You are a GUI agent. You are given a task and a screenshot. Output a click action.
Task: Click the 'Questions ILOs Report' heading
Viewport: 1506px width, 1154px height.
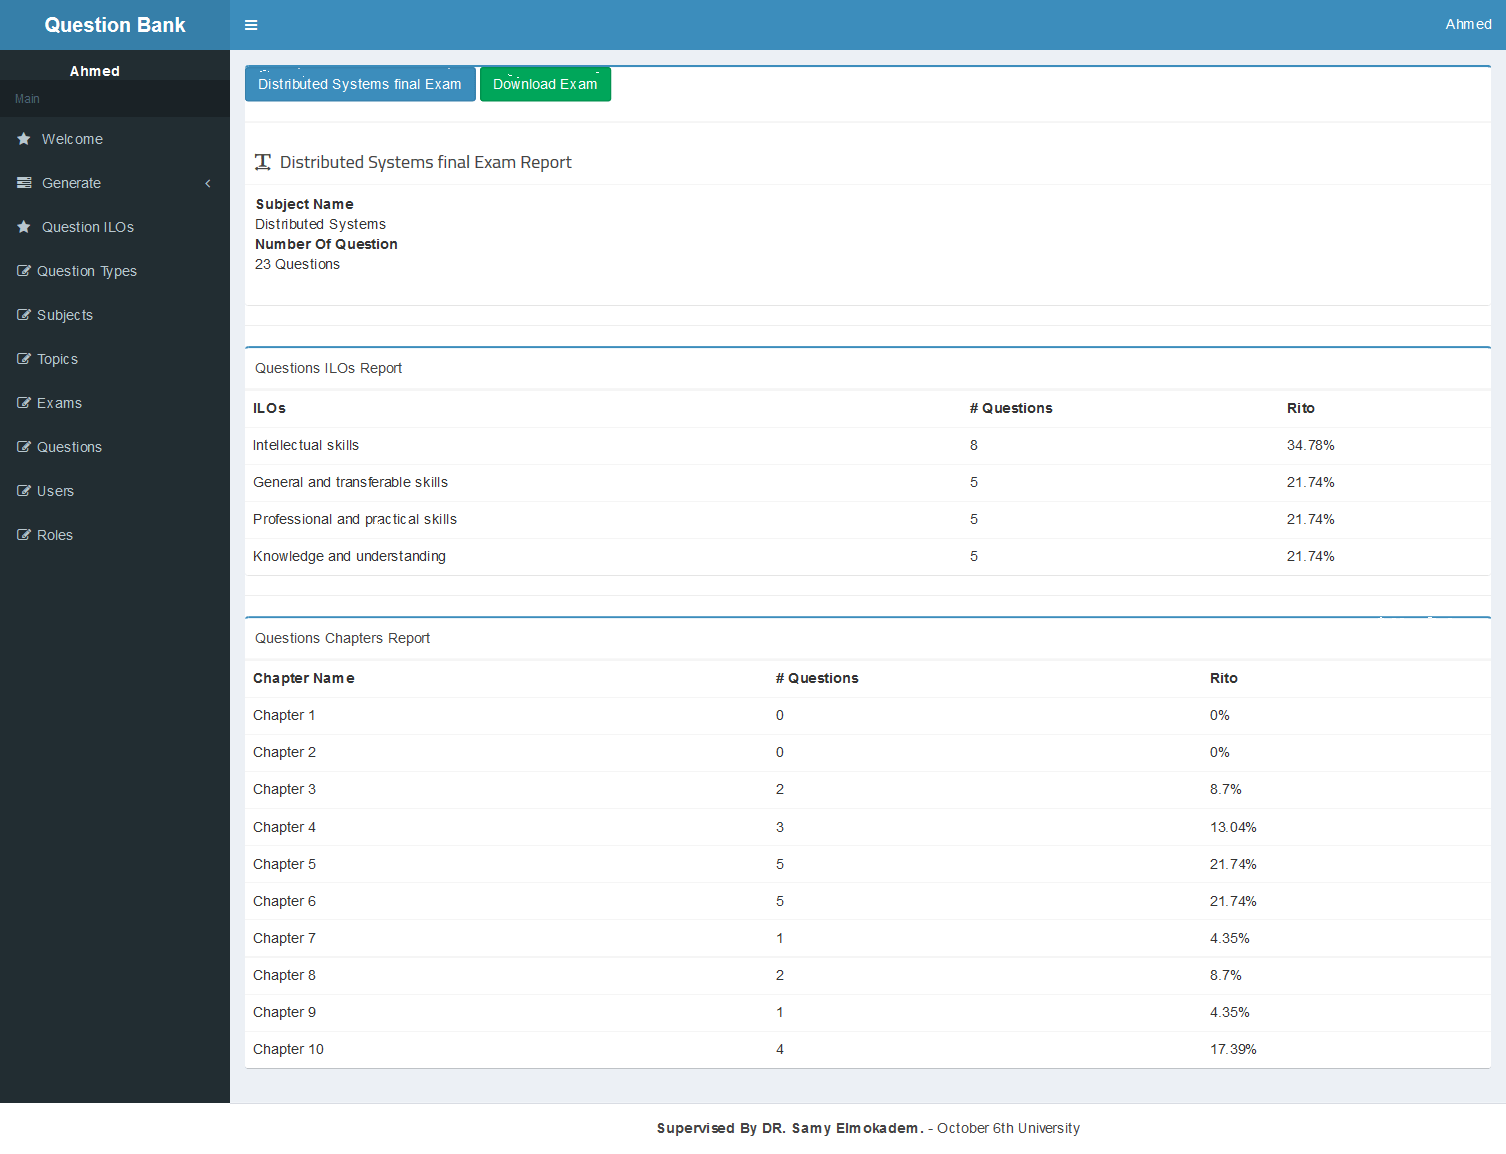click(x=328, y=368)
